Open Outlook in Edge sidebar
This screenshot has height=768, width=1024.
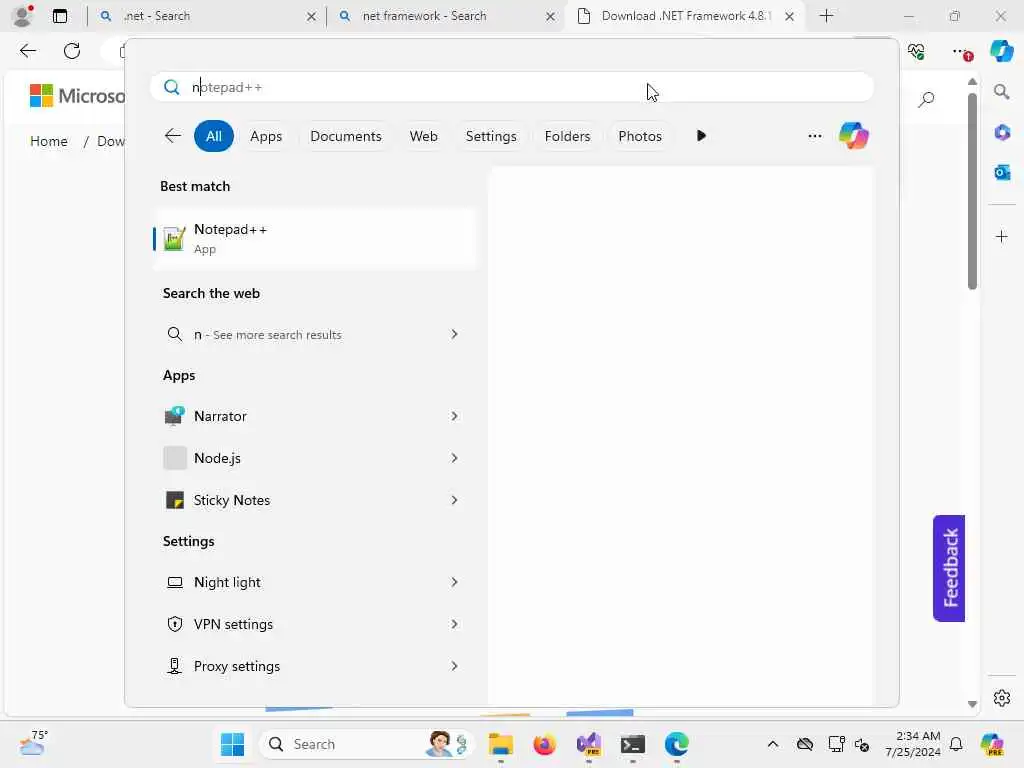[1002, 172]
